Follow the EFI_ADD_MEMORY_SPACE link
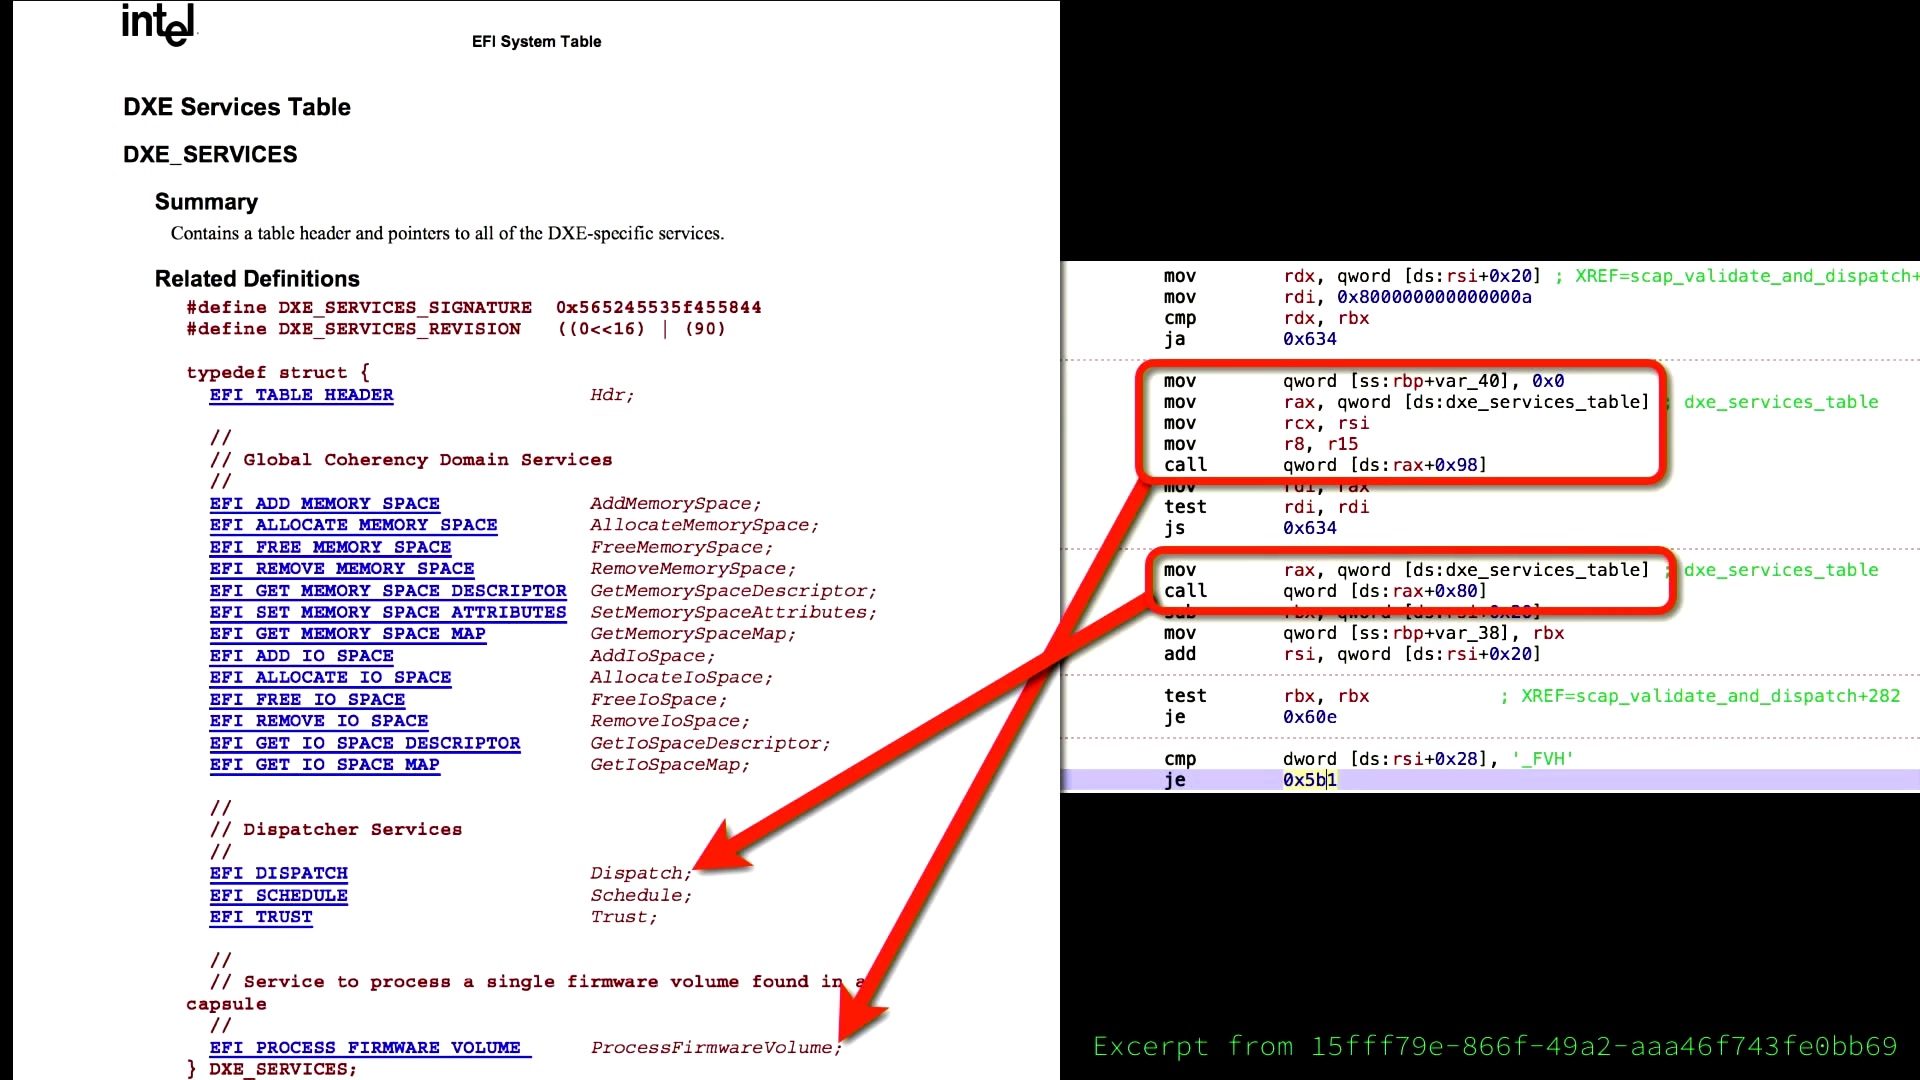The height and width of the screenshot is (1080, 1920). [324, 504]
